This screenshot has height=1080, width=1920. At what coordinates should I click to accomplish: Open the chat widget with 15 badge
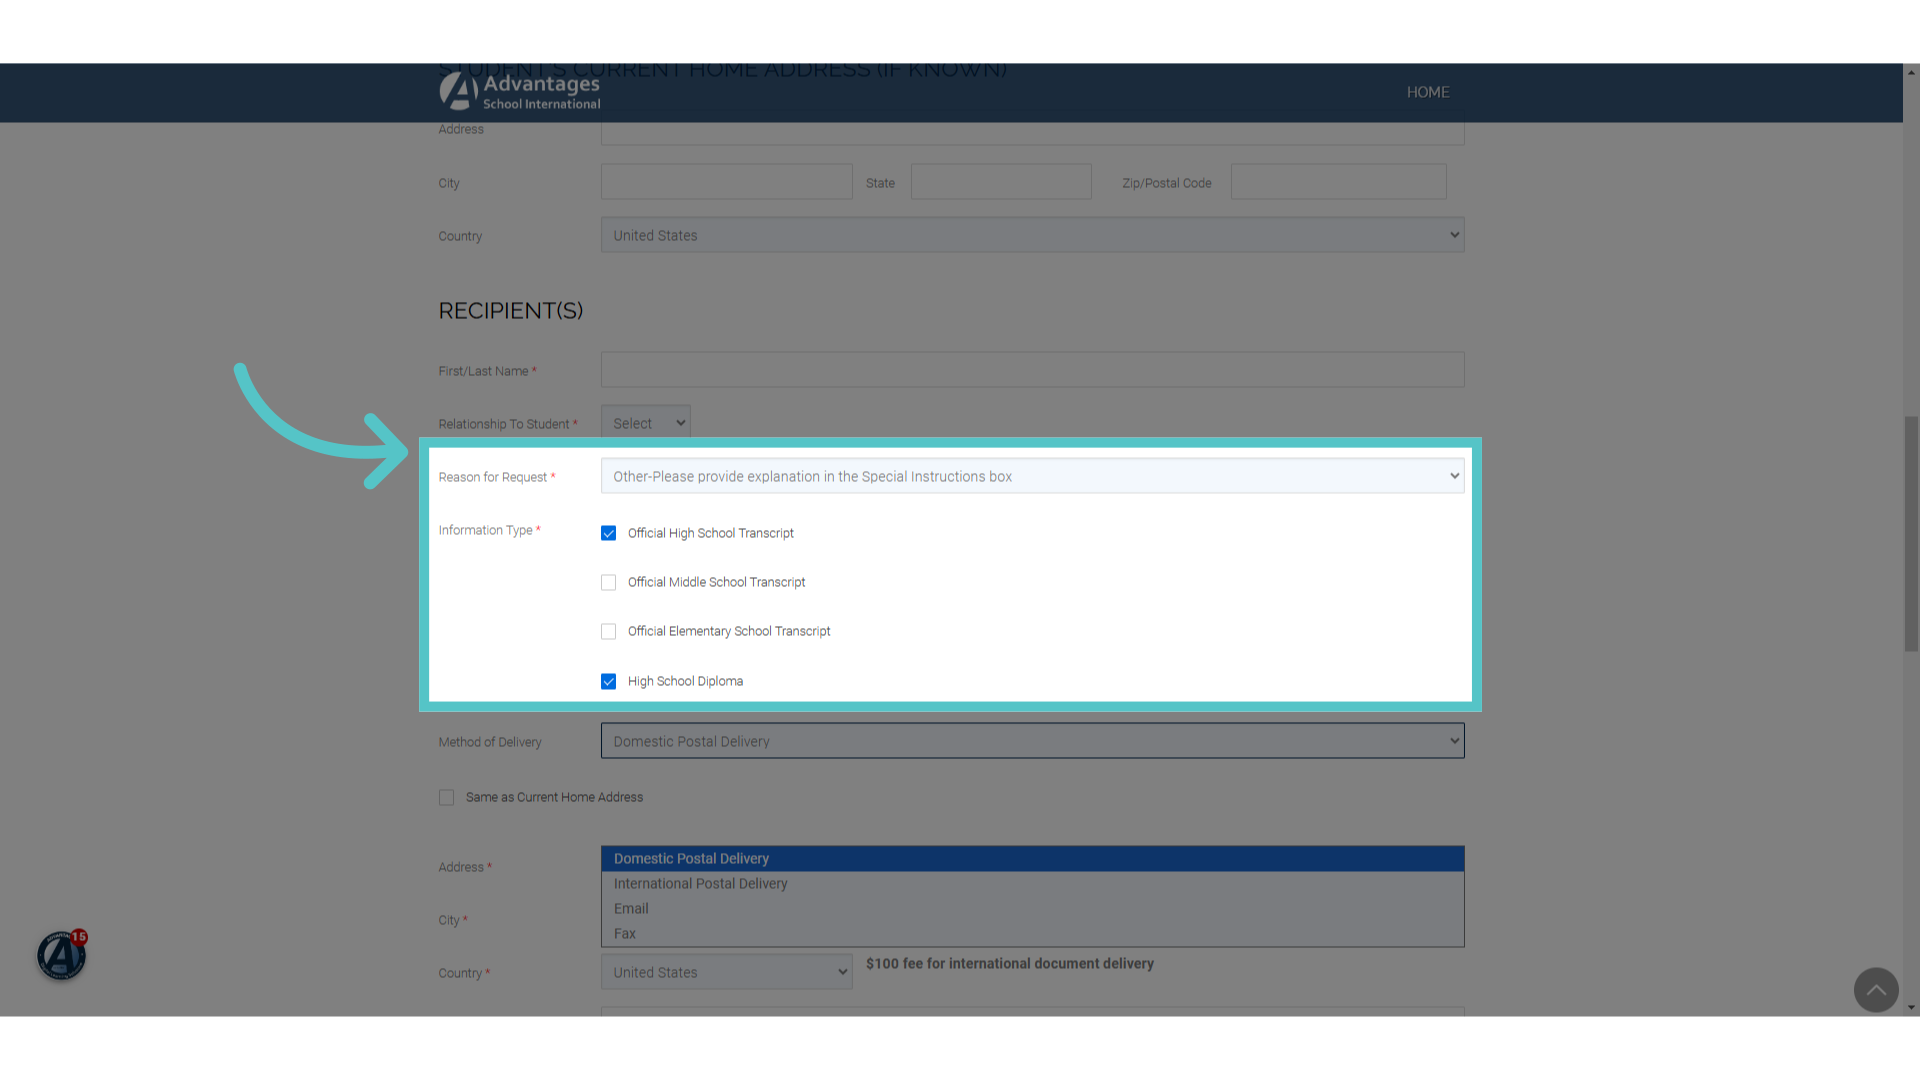(62, 955)
